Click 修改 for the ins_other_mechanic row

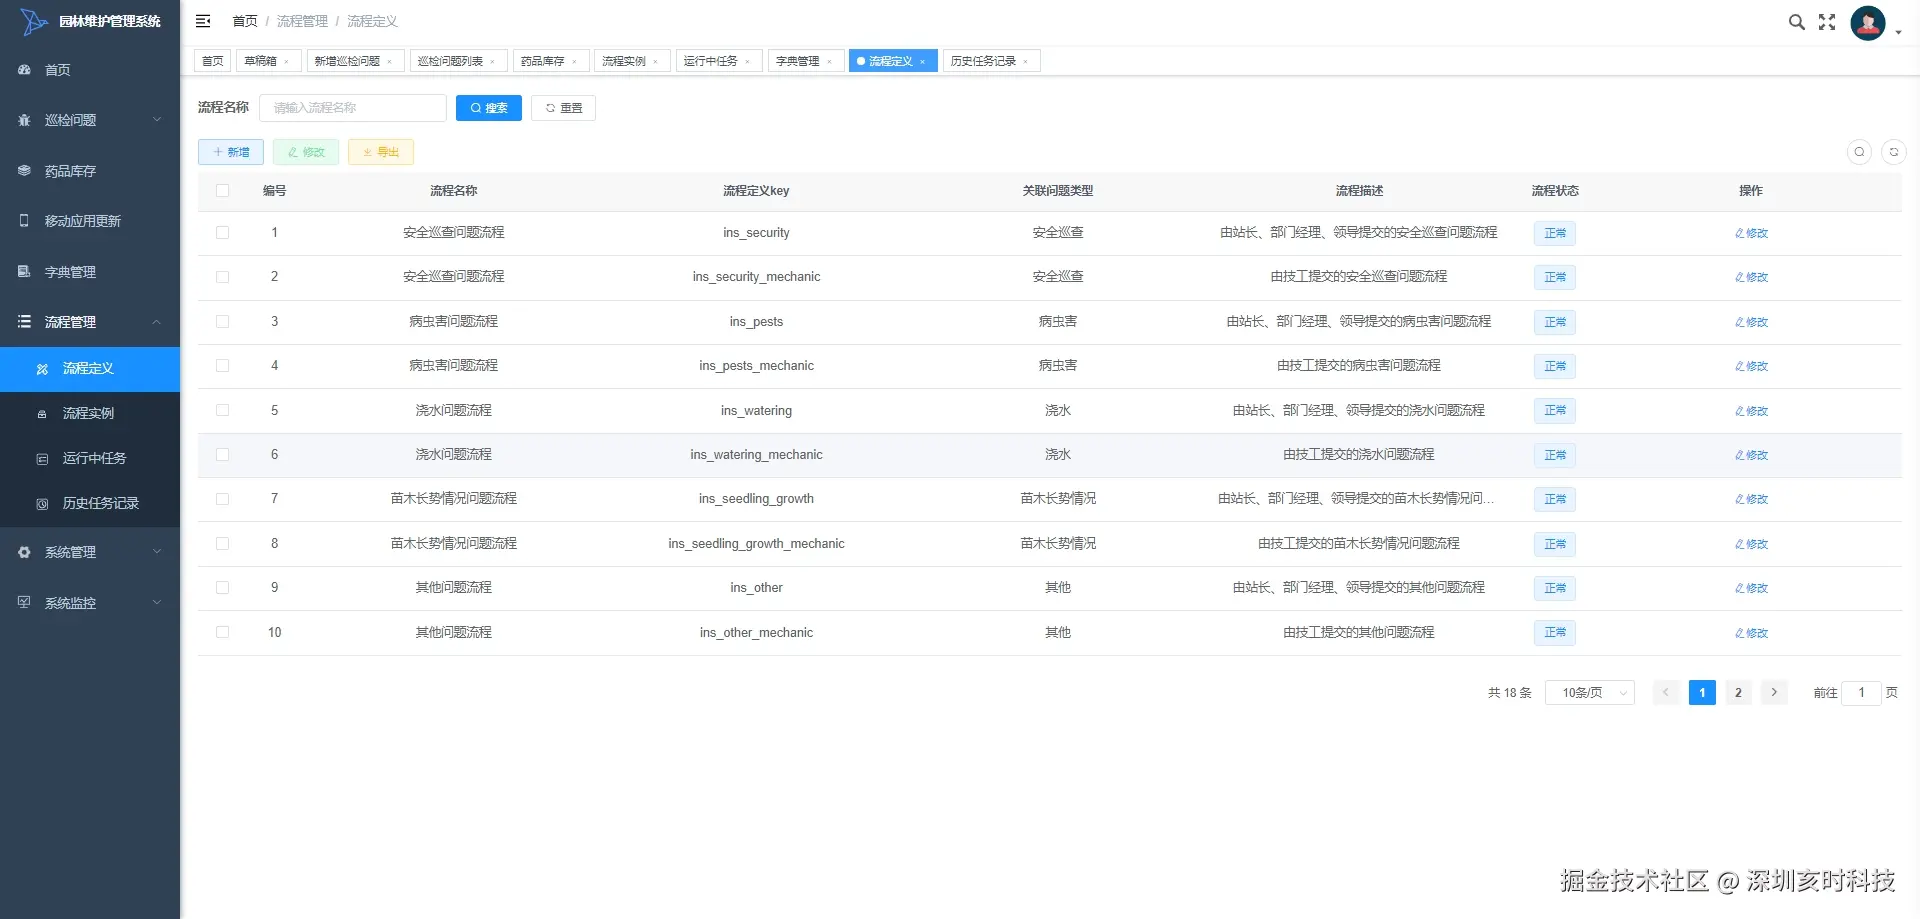pyautogui.click(x=1751, y=633)
